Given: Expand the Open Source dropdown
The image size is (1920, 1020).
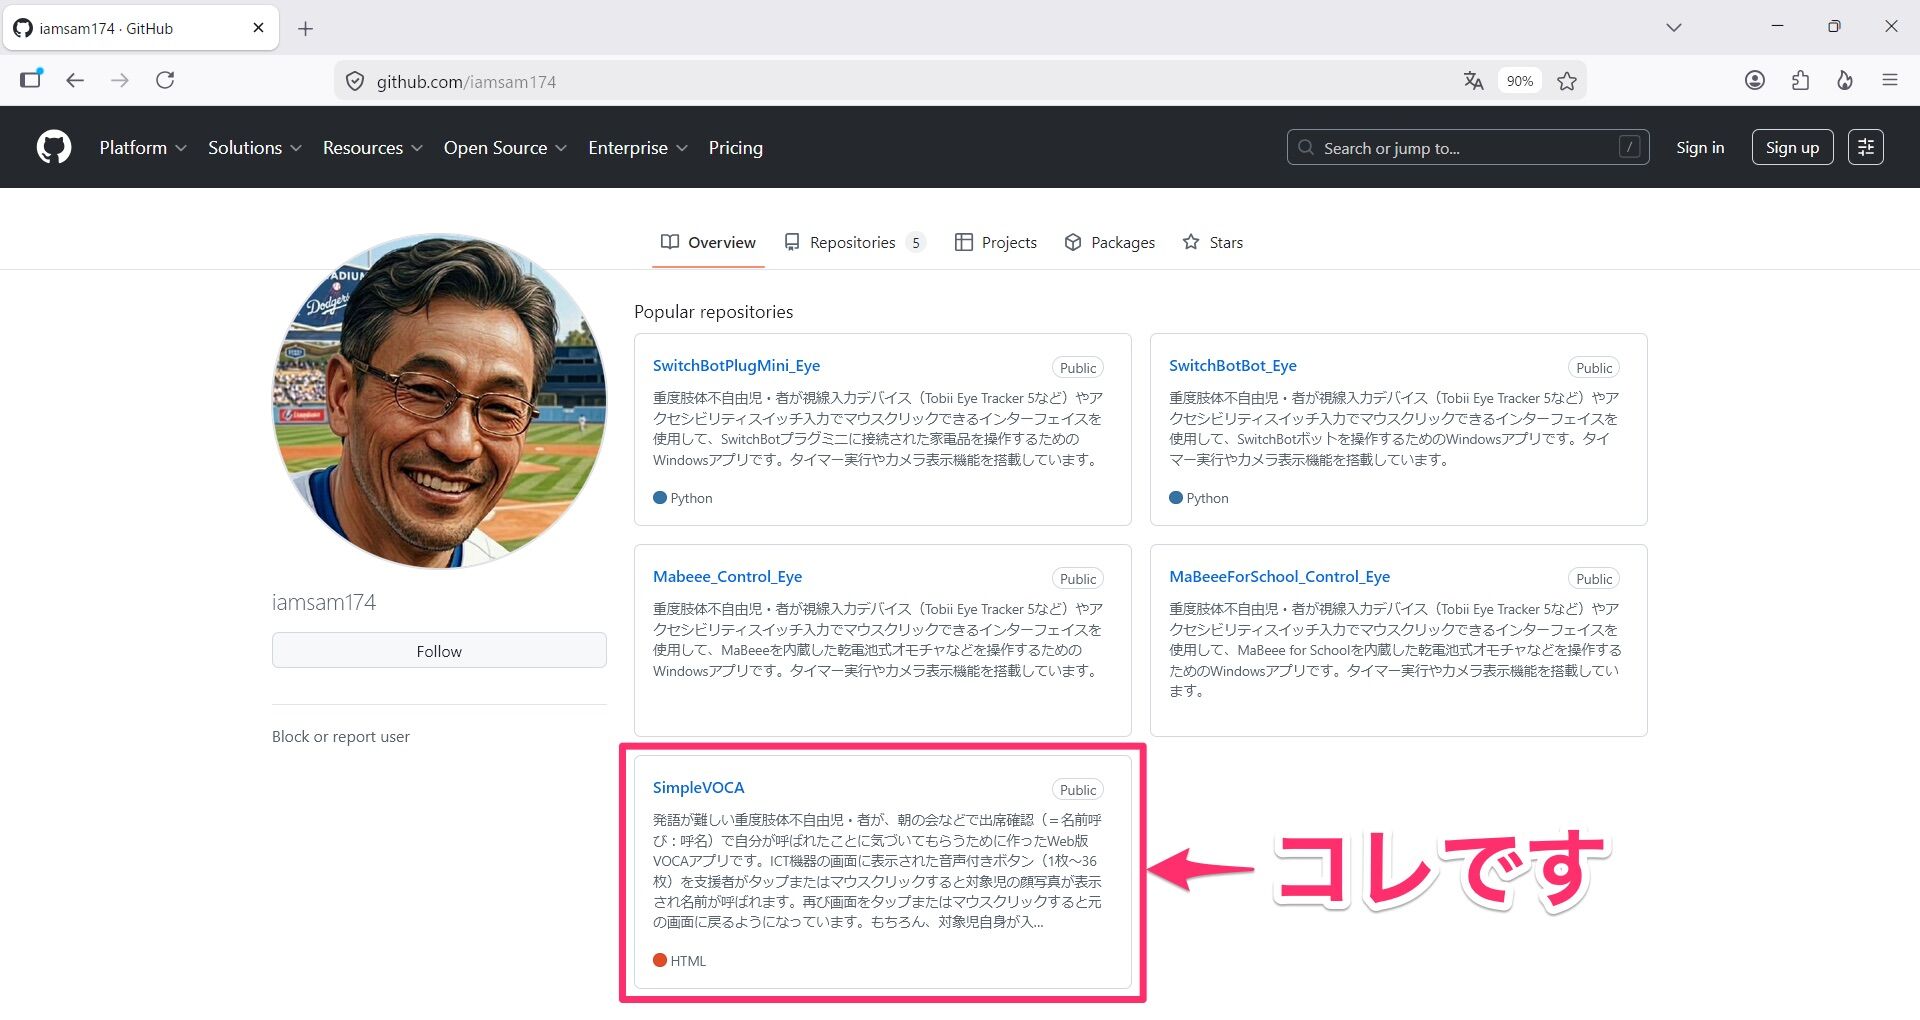Looking at the screenshot, I should (x=505, y=147).
